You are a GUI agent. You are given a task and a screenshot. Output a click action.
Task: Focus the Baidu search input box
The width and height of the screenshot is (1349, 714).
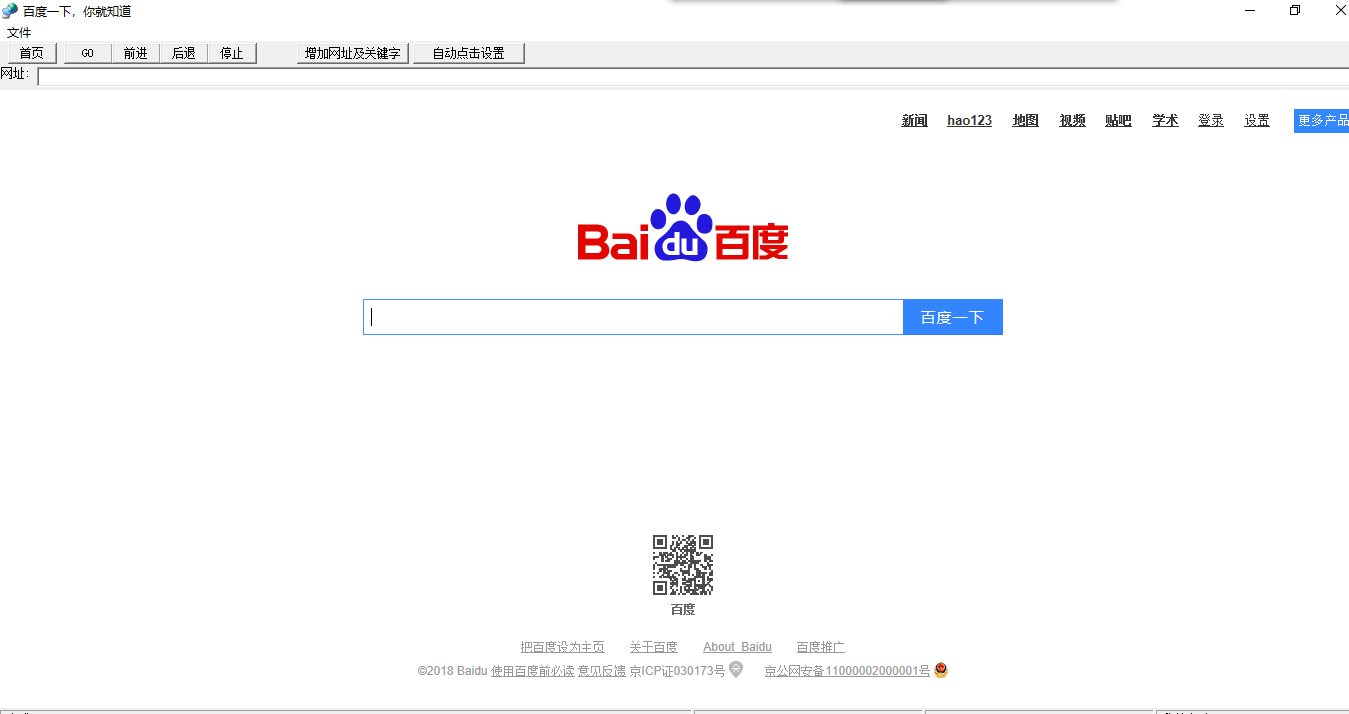click(633, 317)
